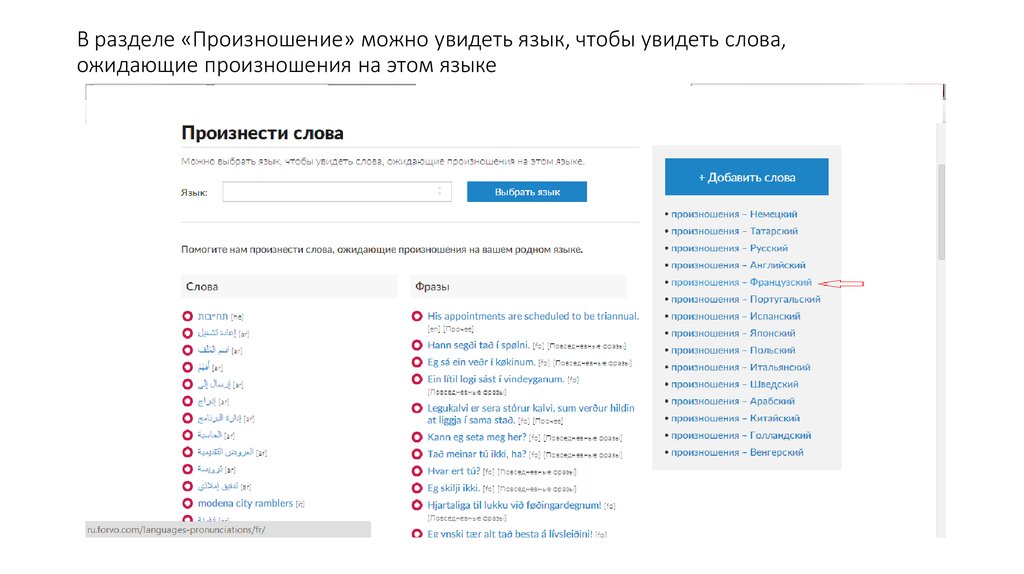
Task: Open phrase 'Eg skilji ikki.'
Action: 454,488
